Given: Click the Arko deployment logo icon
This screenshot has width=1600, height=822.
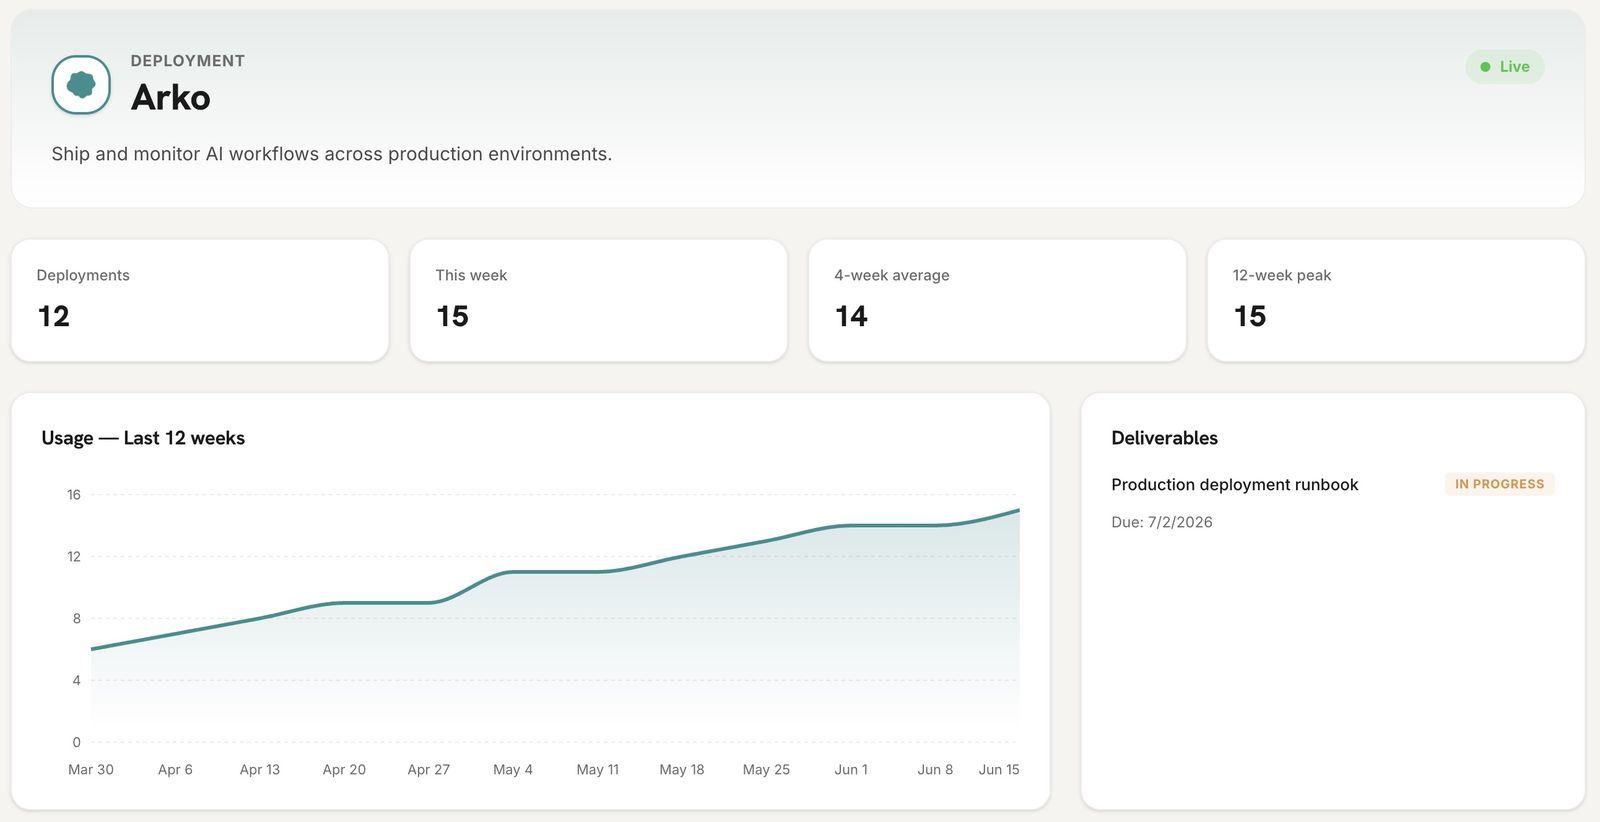Looking at the screenshot, I should click(81, 85).
